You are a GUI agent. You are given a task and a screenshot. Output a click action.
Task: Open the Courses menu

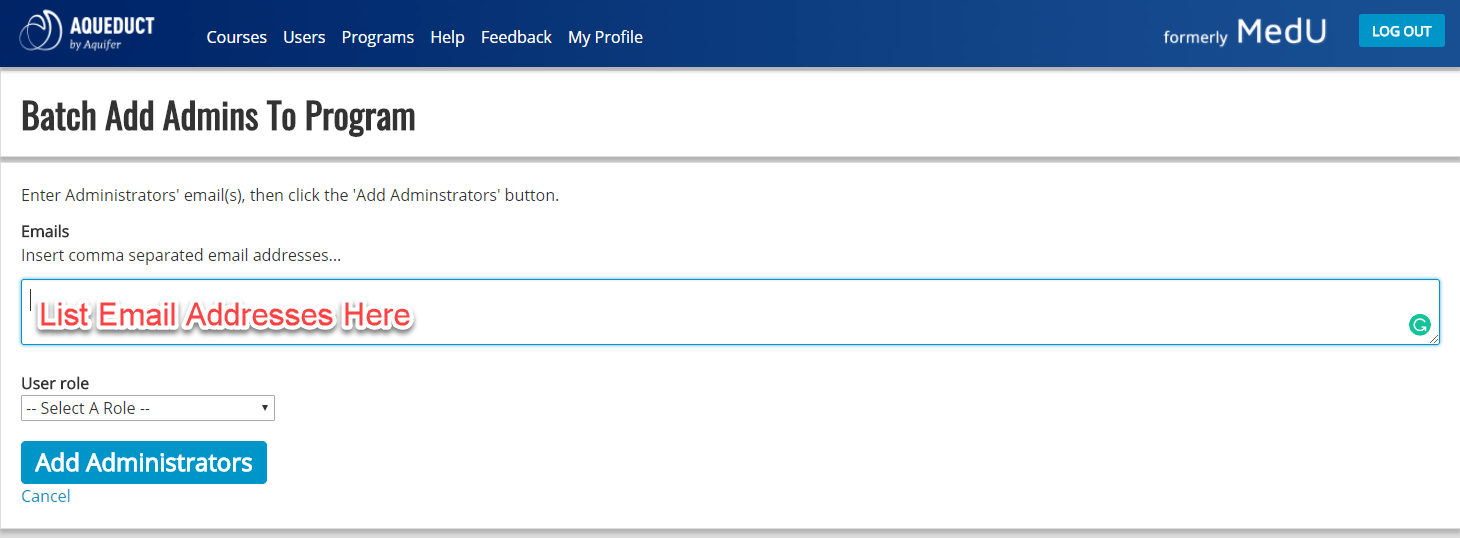point(236,37)
